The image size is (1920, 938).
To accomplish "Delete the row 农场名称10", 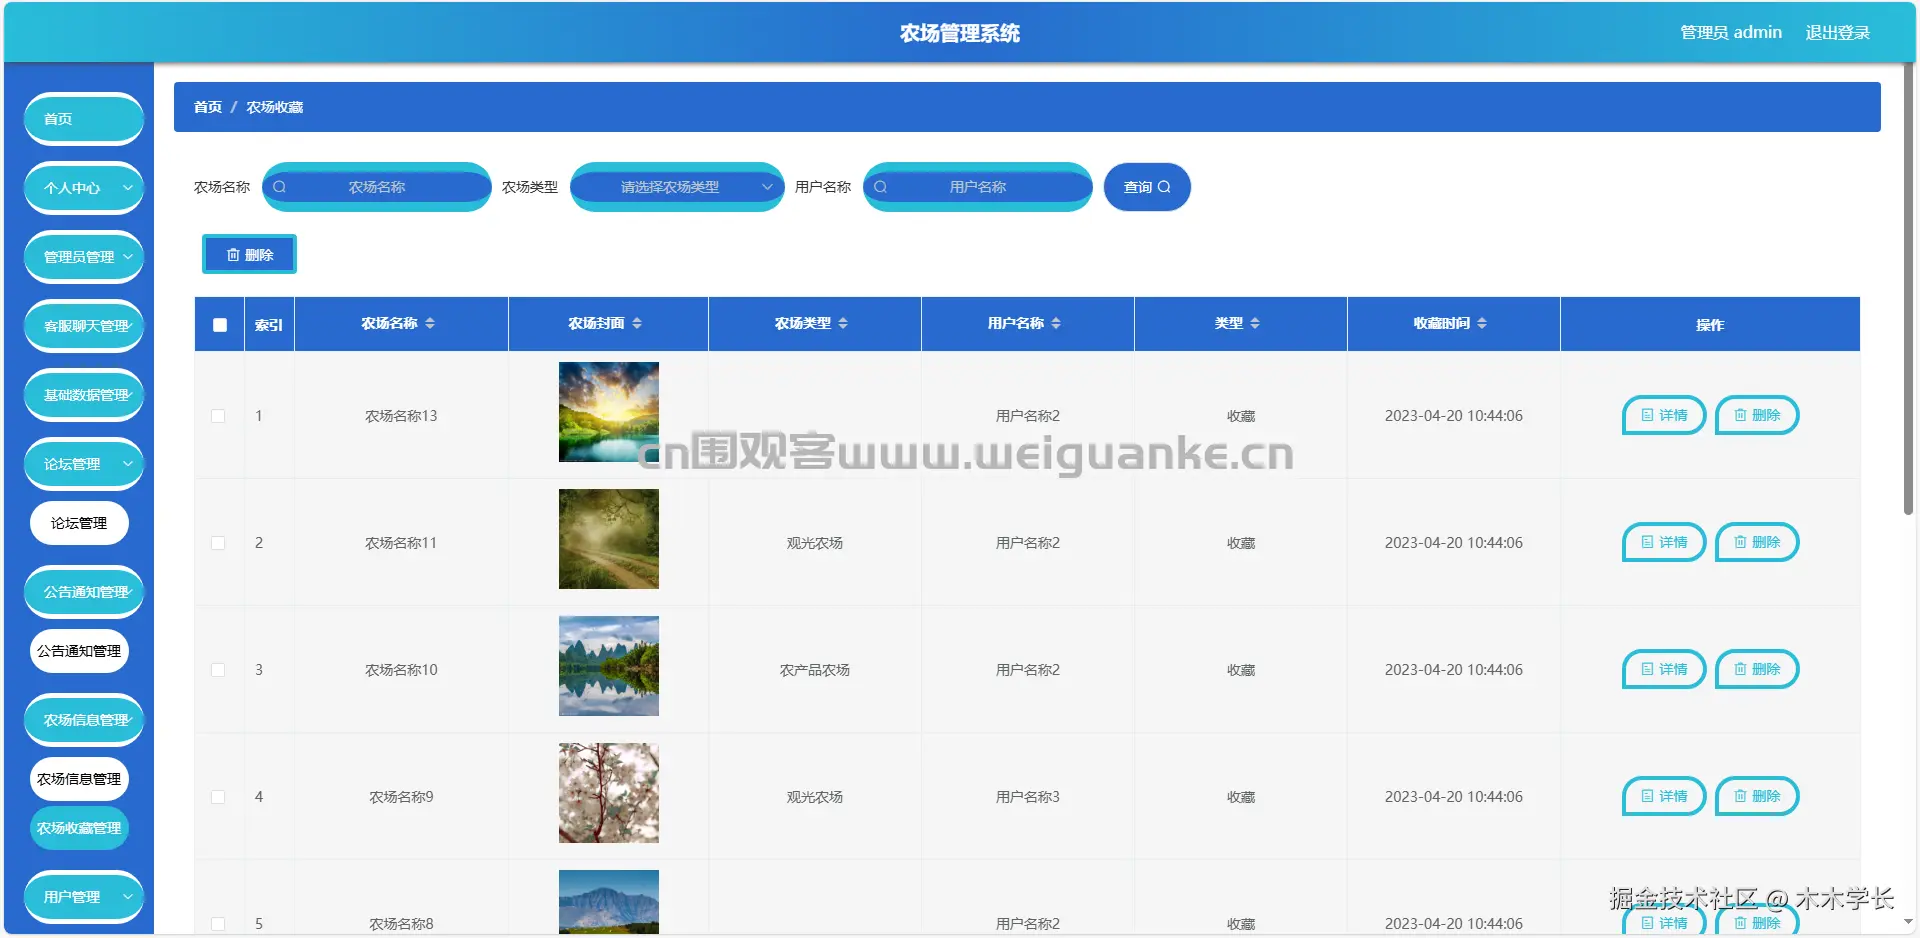I will [1757, 669].
